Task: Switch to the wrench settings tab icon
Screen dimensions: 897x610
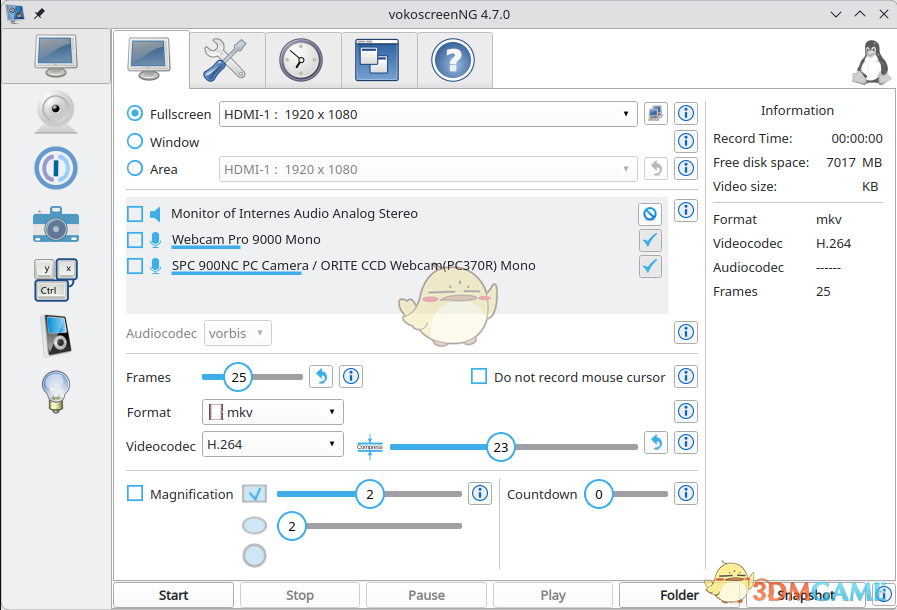Action: tap(226, 60)
